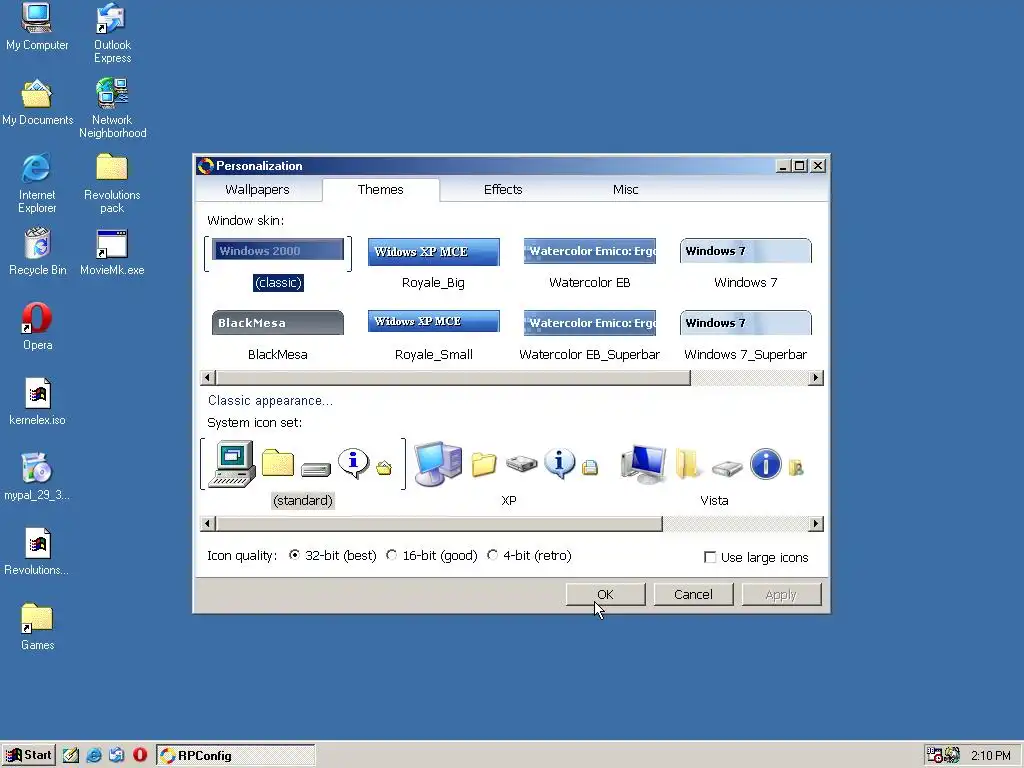Choose the Royale_Small window skin

pos(434,336)
